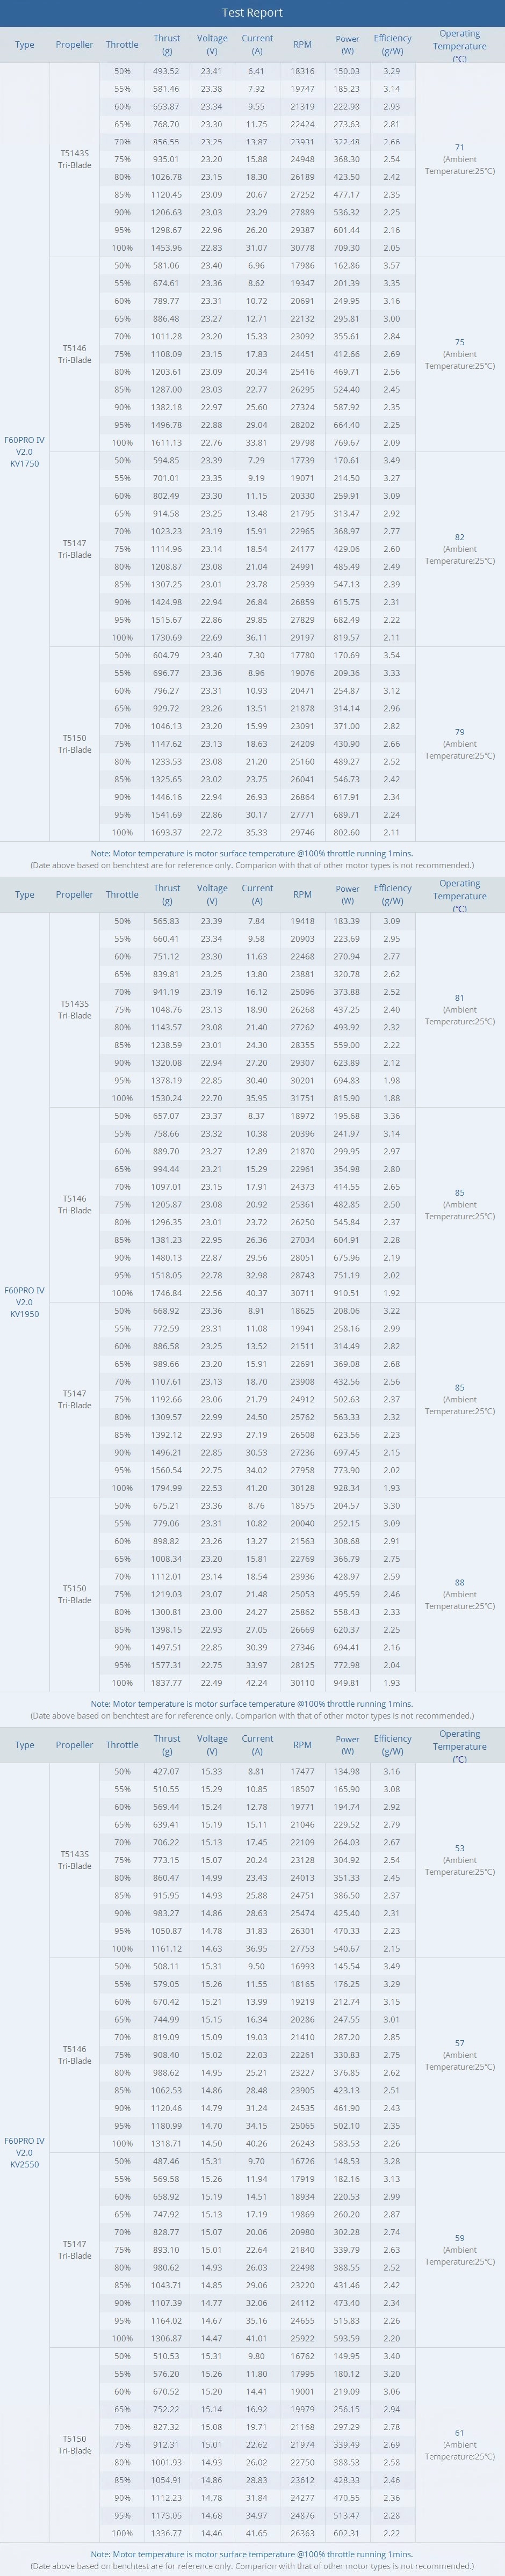Screen dimensions: 505x2576
Task: Click the 53 operating temperature cell
Action: [459, 1860]
